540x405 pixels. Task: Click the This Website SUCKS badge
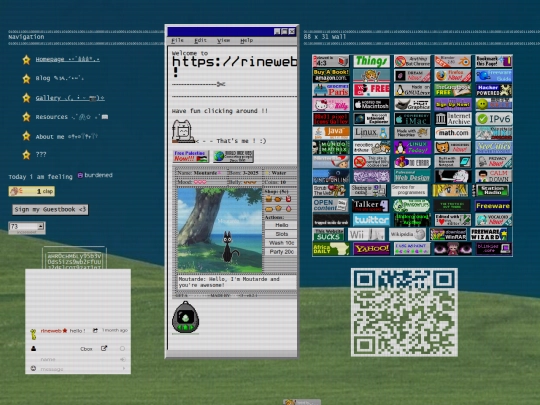coord(328,234)
